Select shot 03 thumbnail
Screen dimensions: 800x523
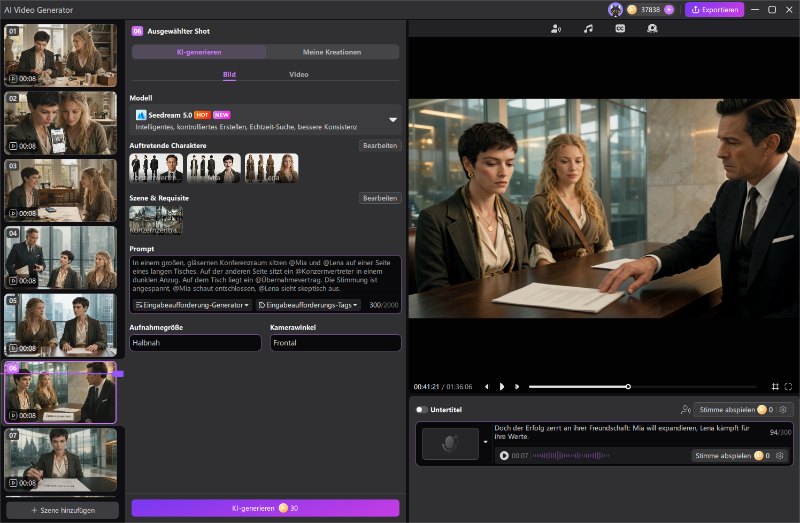click(x=61, y=190)
